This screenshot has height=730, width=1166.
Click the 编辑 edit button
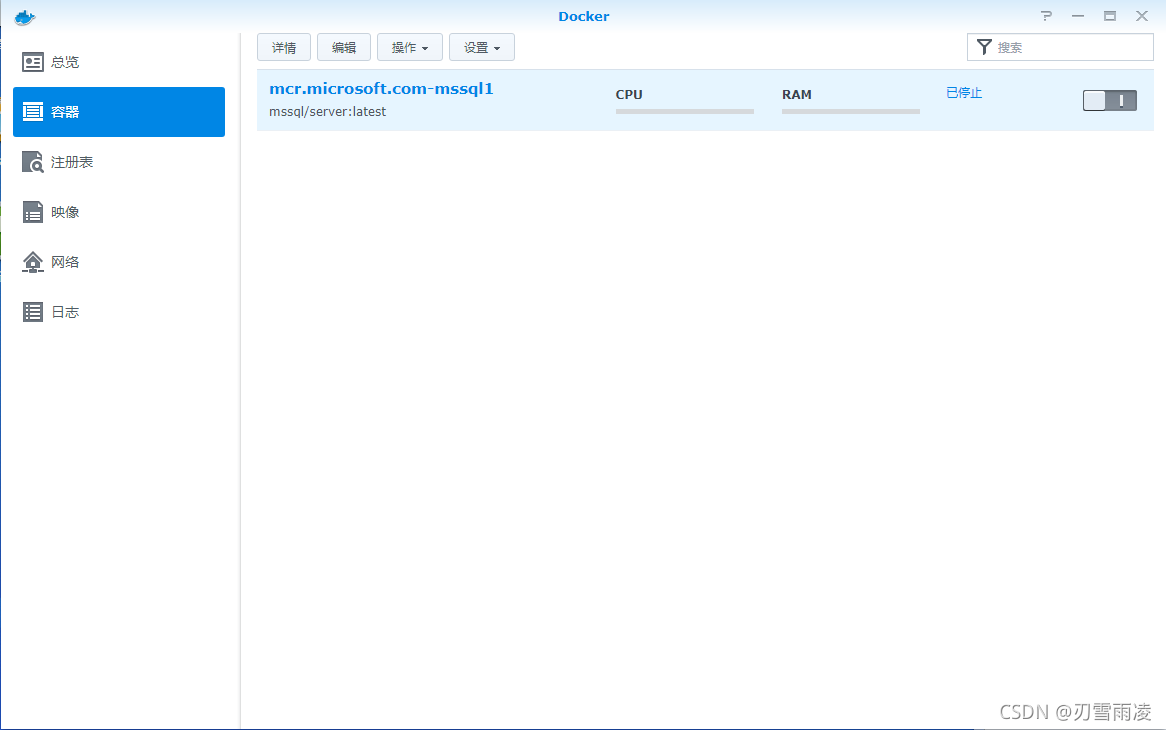tap(344, 47)
